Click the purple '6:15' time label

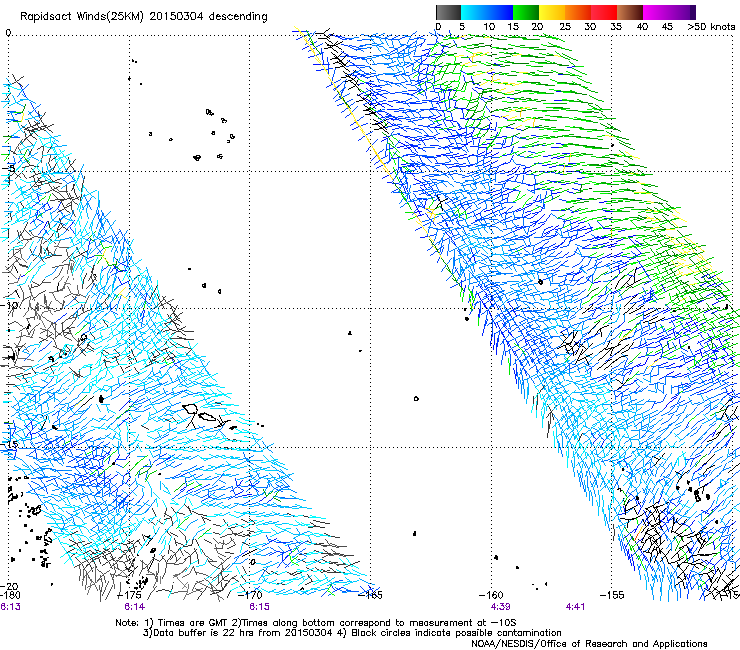[259, 607]
